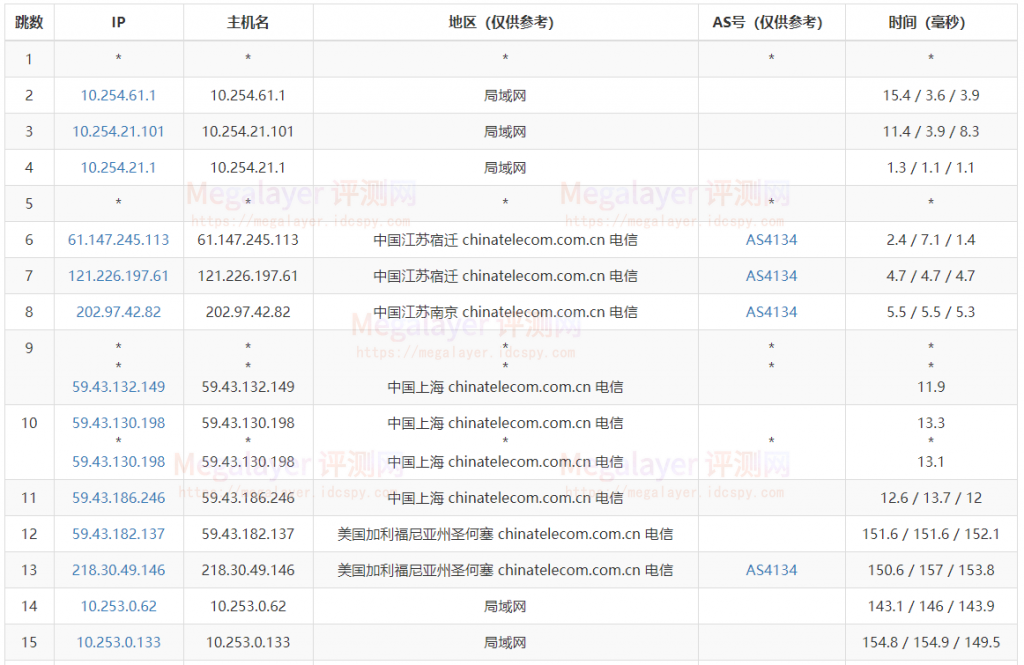
Task: Select hostname text 61.147.245.113
Action: [x=248, y=240]
